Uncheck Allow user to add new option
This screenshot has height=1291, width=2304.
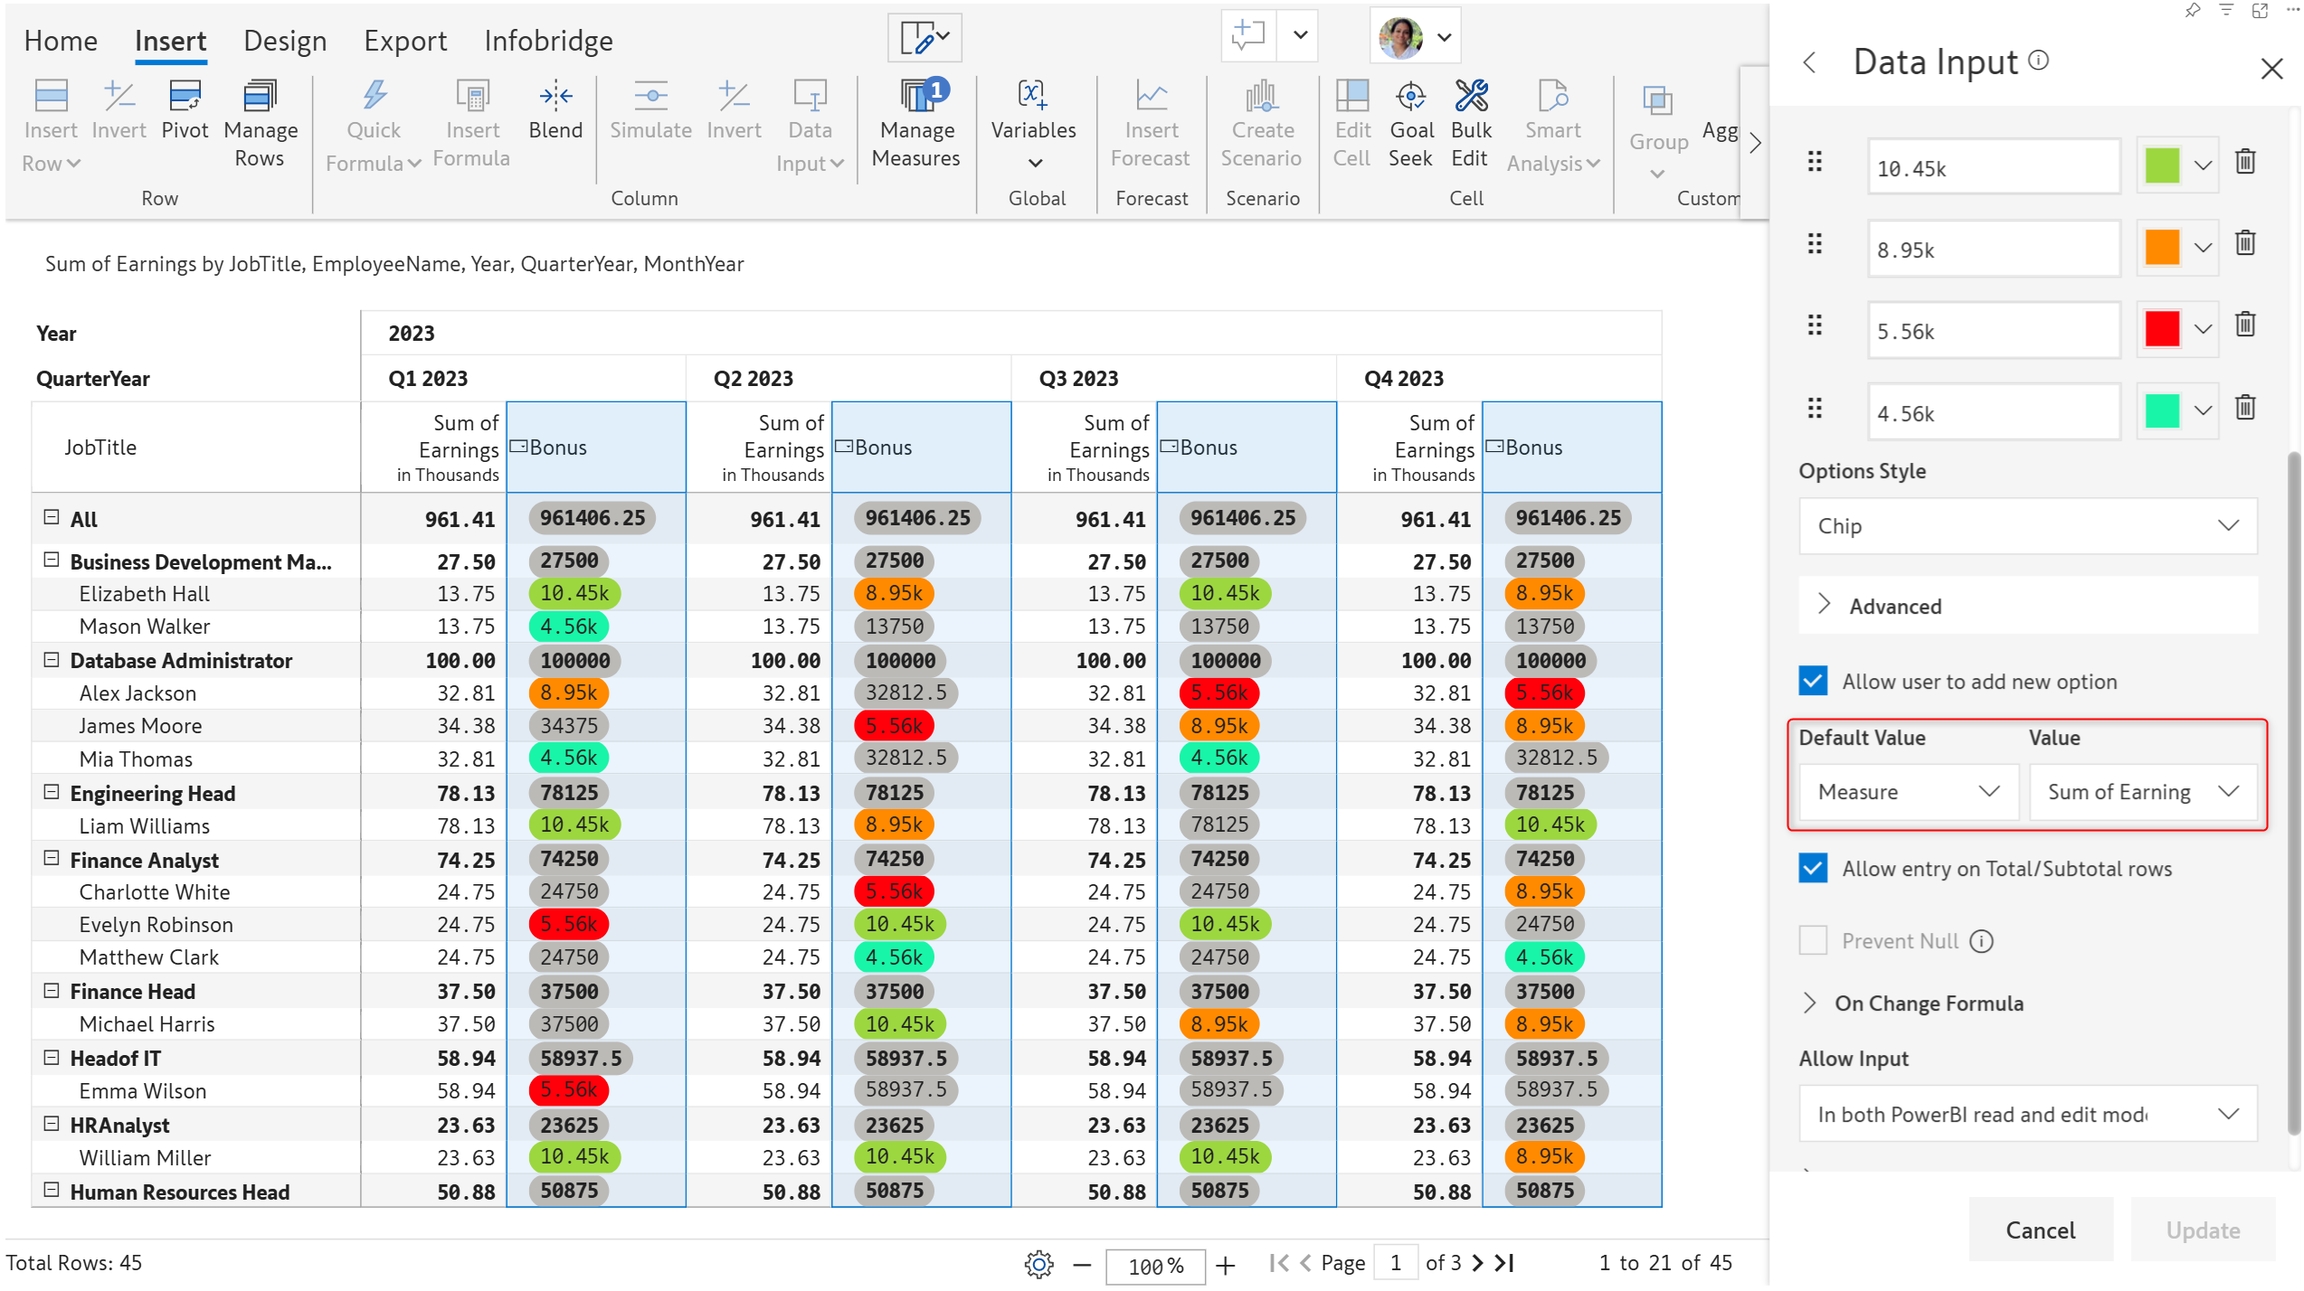point(1813,681)
